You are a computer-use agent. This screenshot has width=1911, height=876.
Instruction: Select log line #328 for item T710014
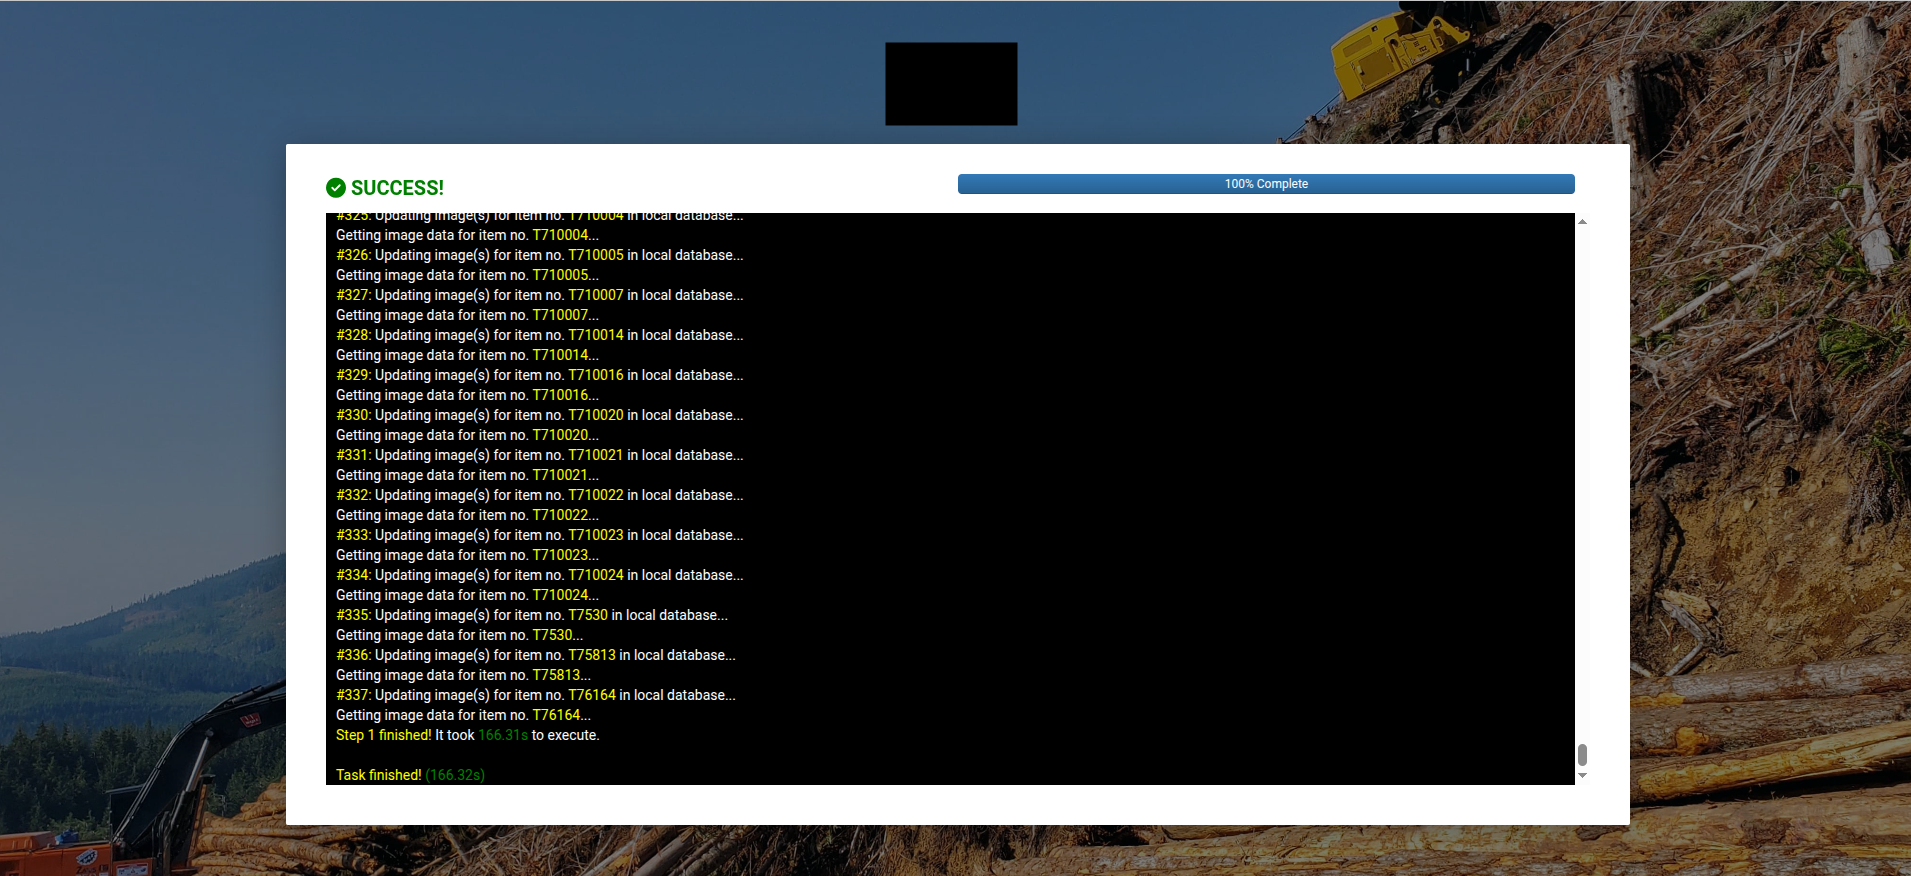540,335
